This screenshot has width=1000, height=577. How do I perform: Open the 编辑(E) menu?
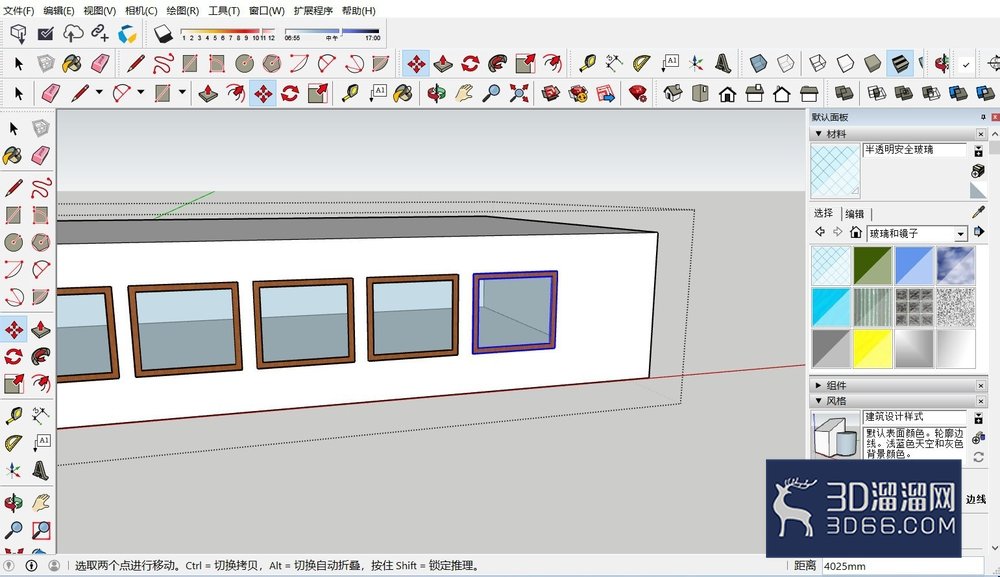point(59,11)
